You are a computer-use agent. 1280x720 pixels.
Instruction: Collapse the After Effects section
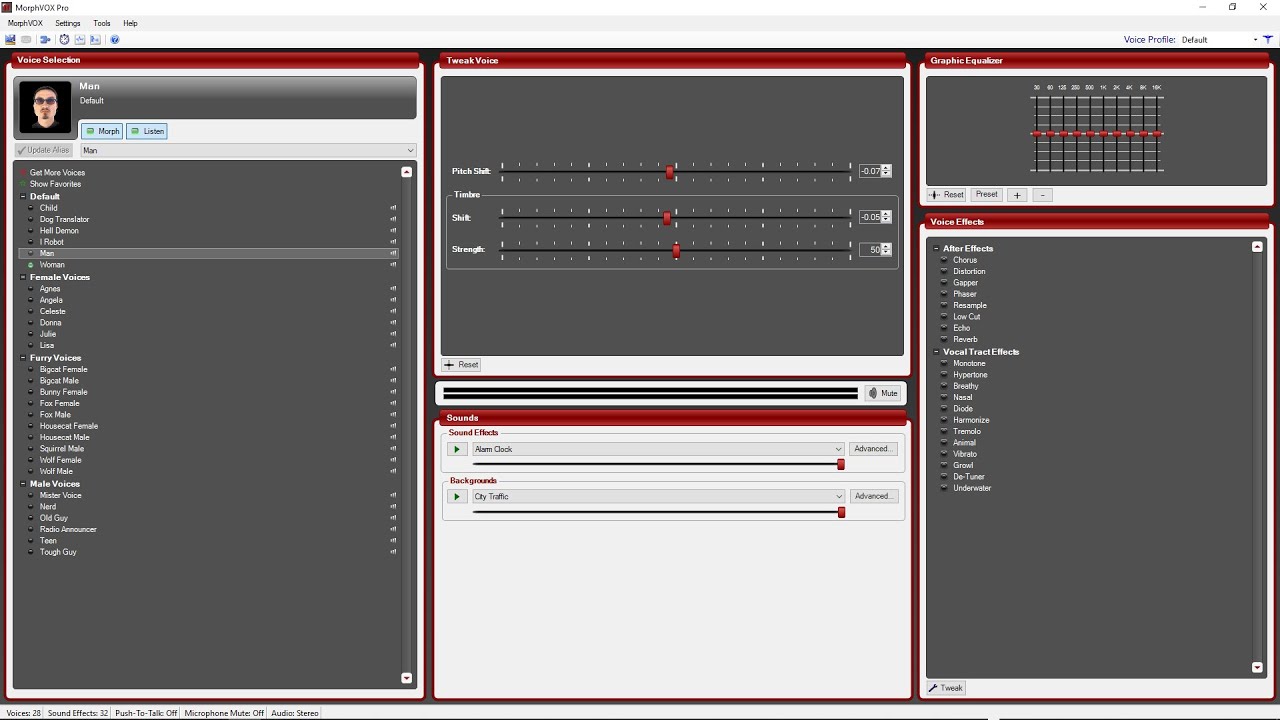point(937,249)
